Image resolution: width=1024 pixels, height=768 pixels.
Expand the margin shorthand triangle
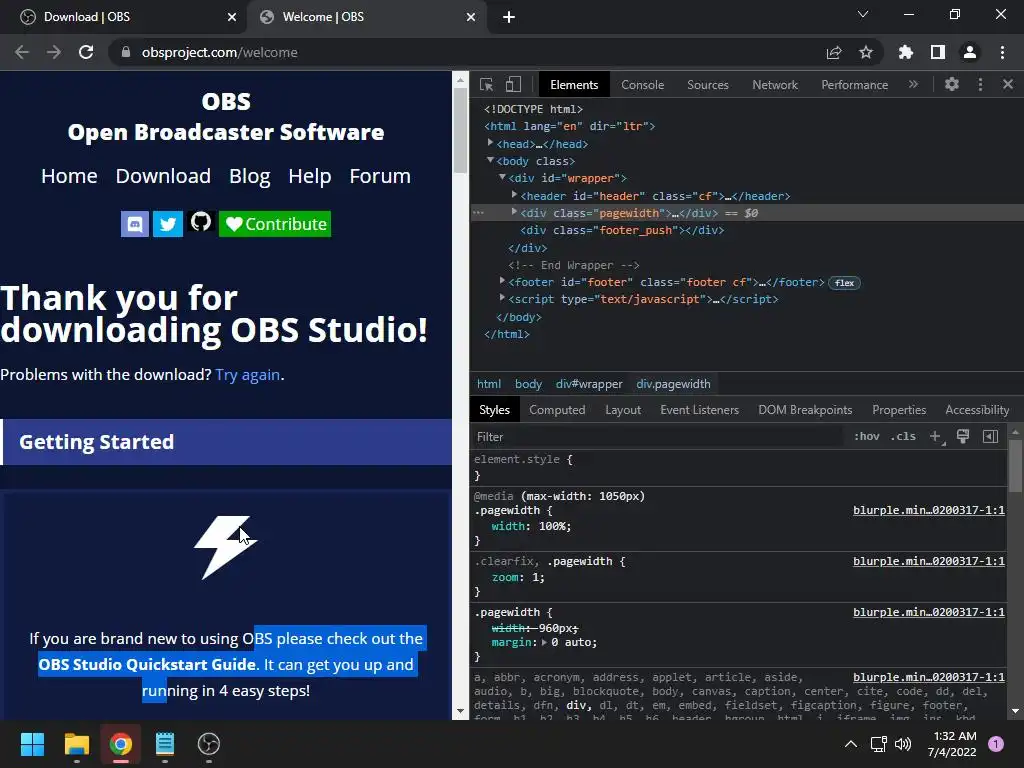[545, 643]
